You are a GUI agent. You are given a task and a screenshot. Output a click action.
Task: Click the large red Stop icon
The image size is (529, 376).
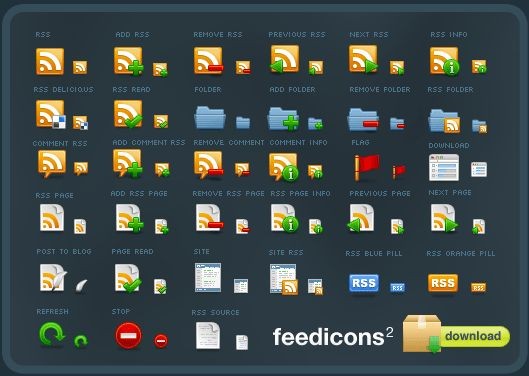(129, 336)
